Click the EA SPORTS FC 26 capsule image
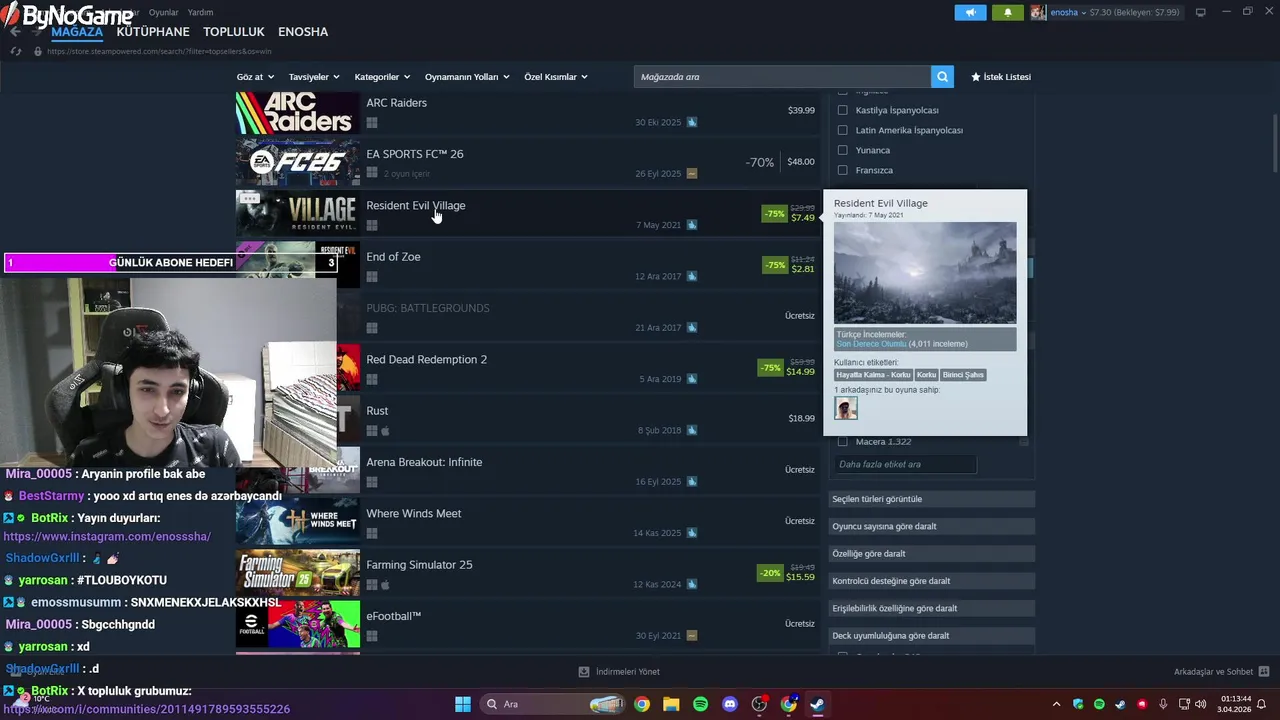 pos(297,163)
